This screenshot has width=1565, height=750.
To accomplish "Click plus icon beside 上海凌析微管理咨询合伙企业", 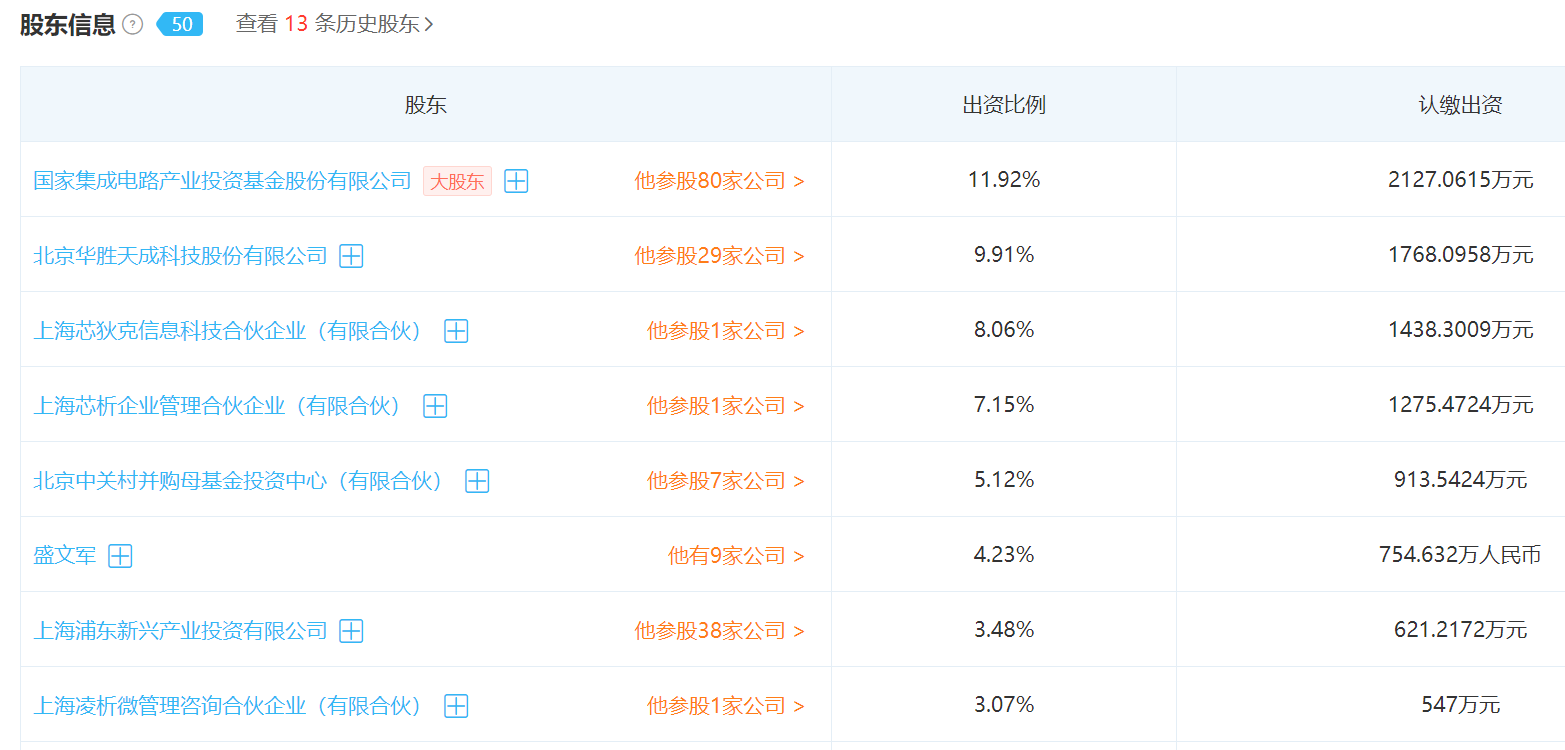I will (456, 706).
